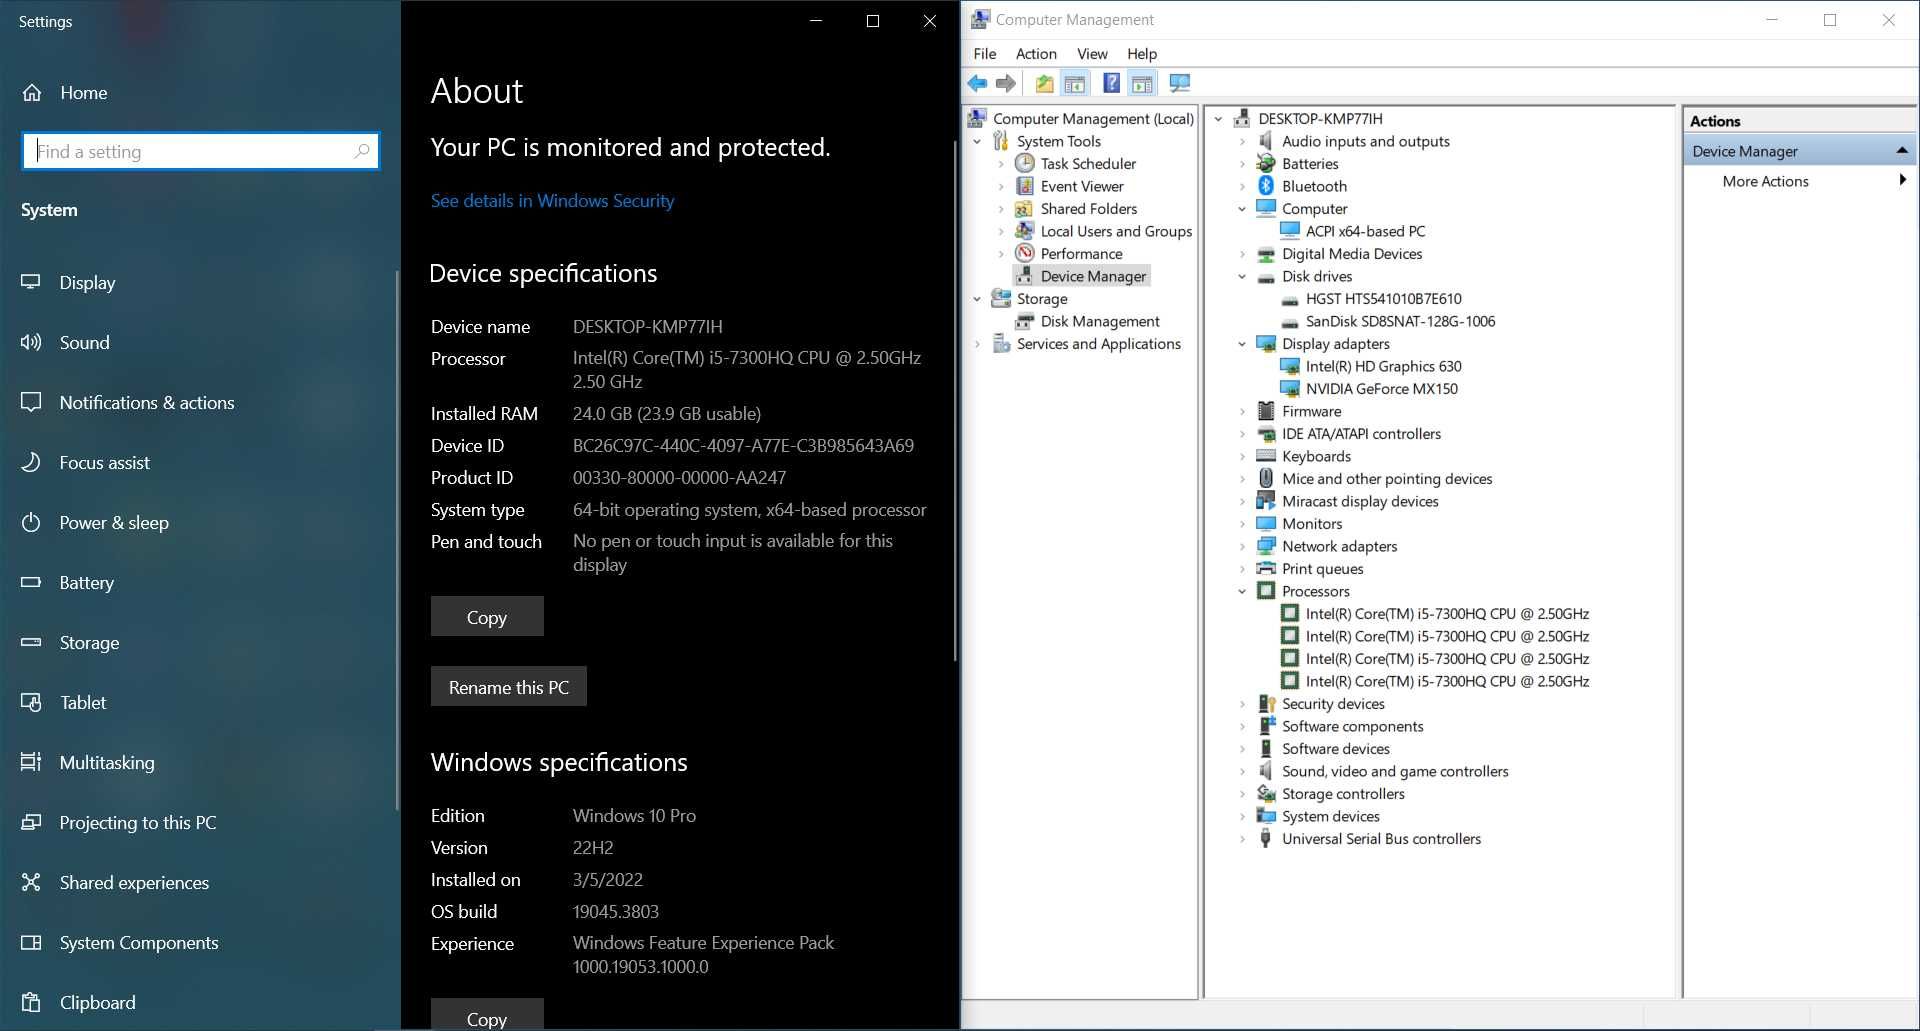Click More Actions in Actions pane
Screen dimensions: 1920x1031
coord(1765,181)
